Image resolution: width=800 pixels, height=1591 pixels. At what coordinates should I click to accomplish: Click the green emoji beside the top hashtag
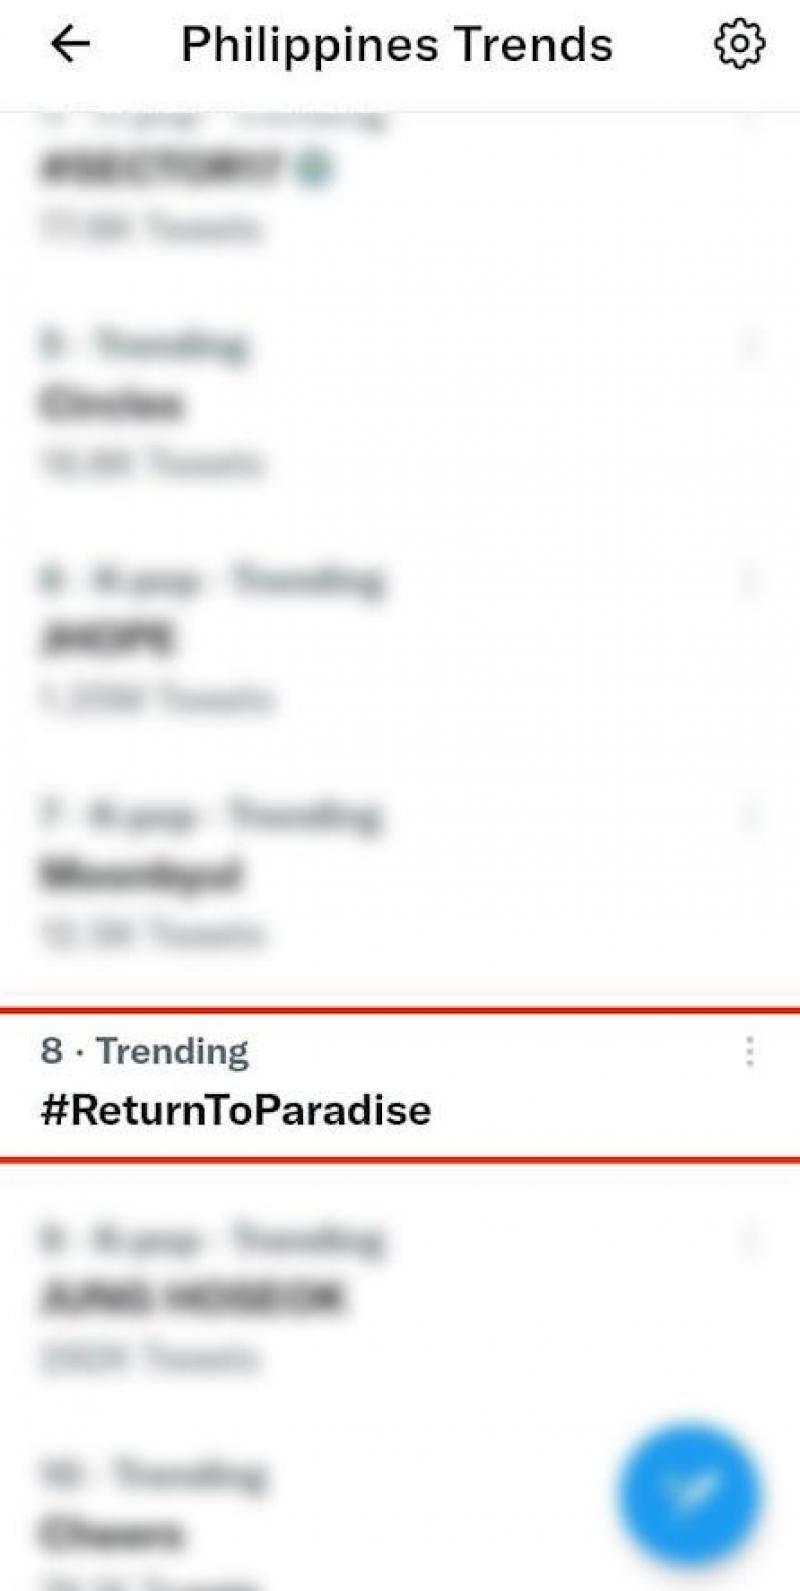315,168
